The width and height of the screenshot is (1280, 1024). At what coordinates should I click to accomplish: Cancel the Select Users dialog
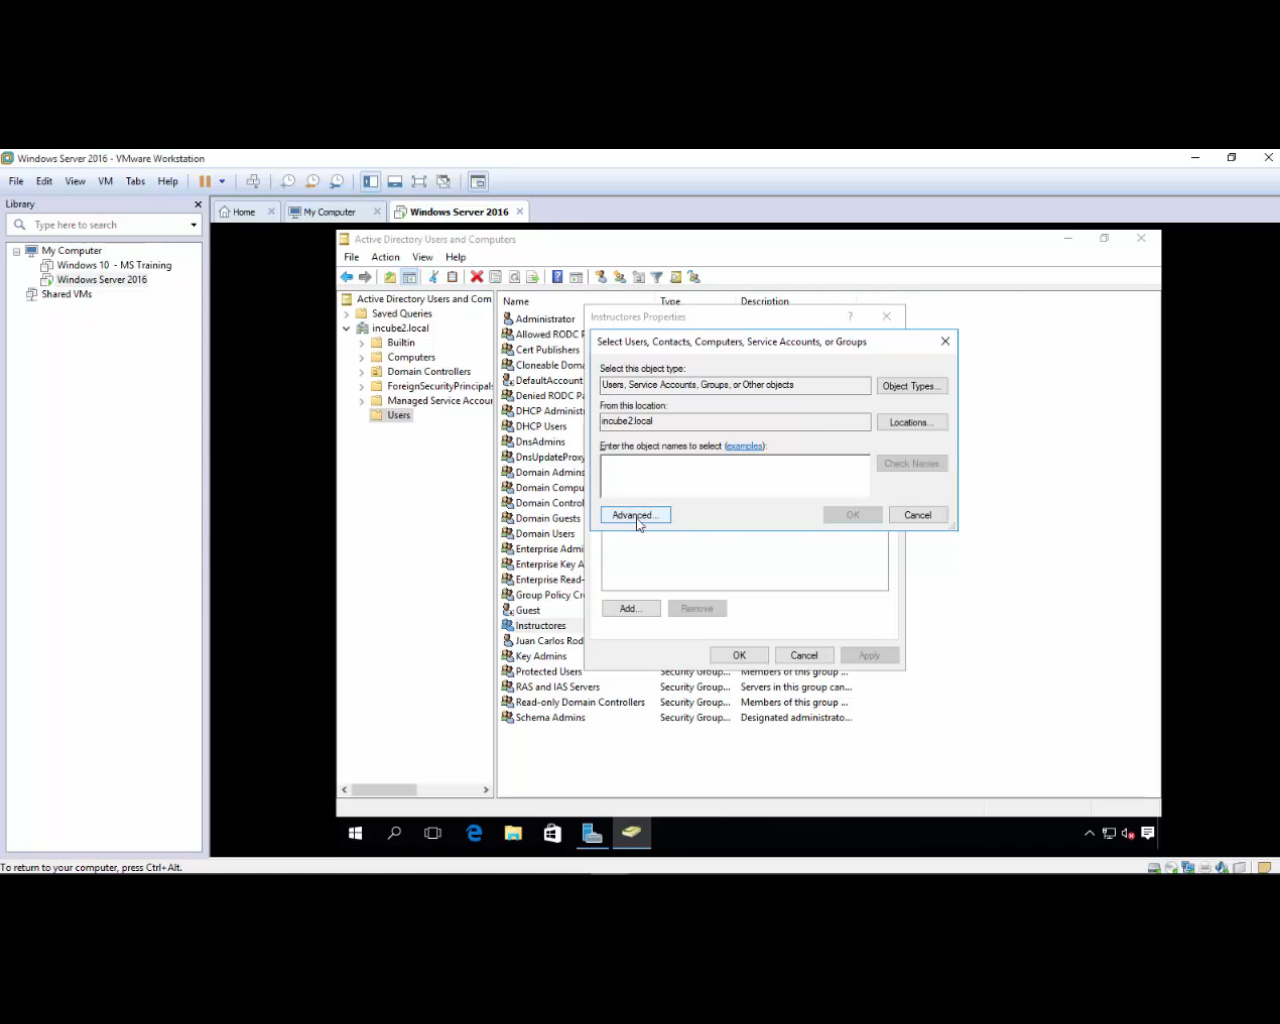click(x=918, y=515)
